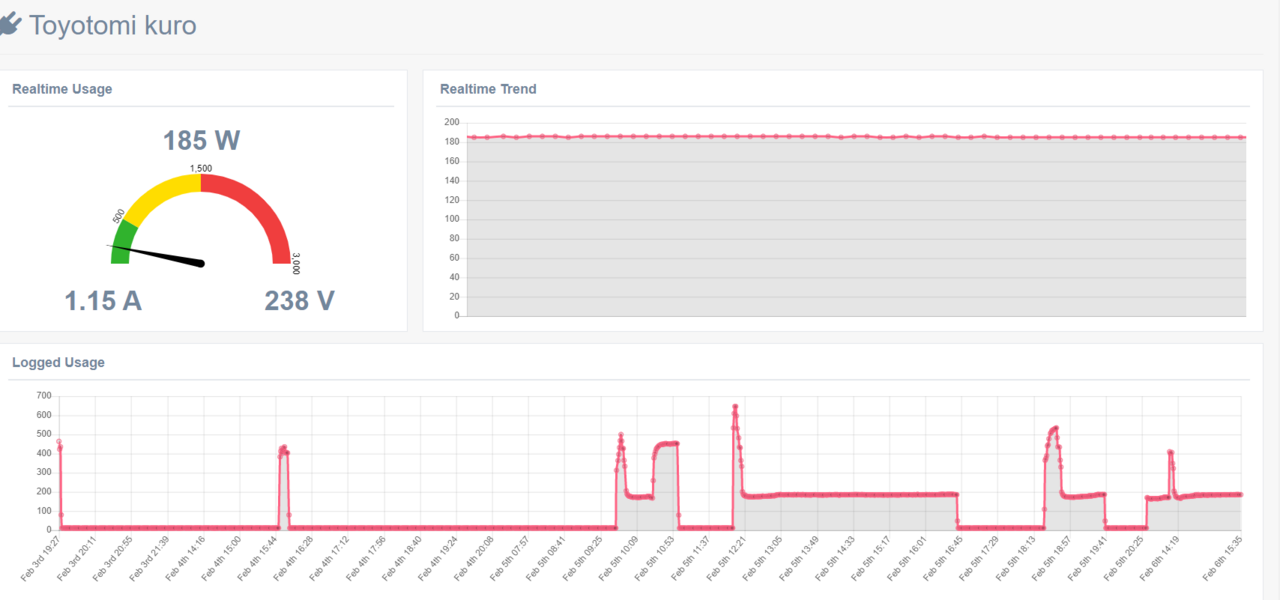This screenshot has height=600, width=1280.
Task: Select the Realtime Trend panel heading
Action: (488, 89)
